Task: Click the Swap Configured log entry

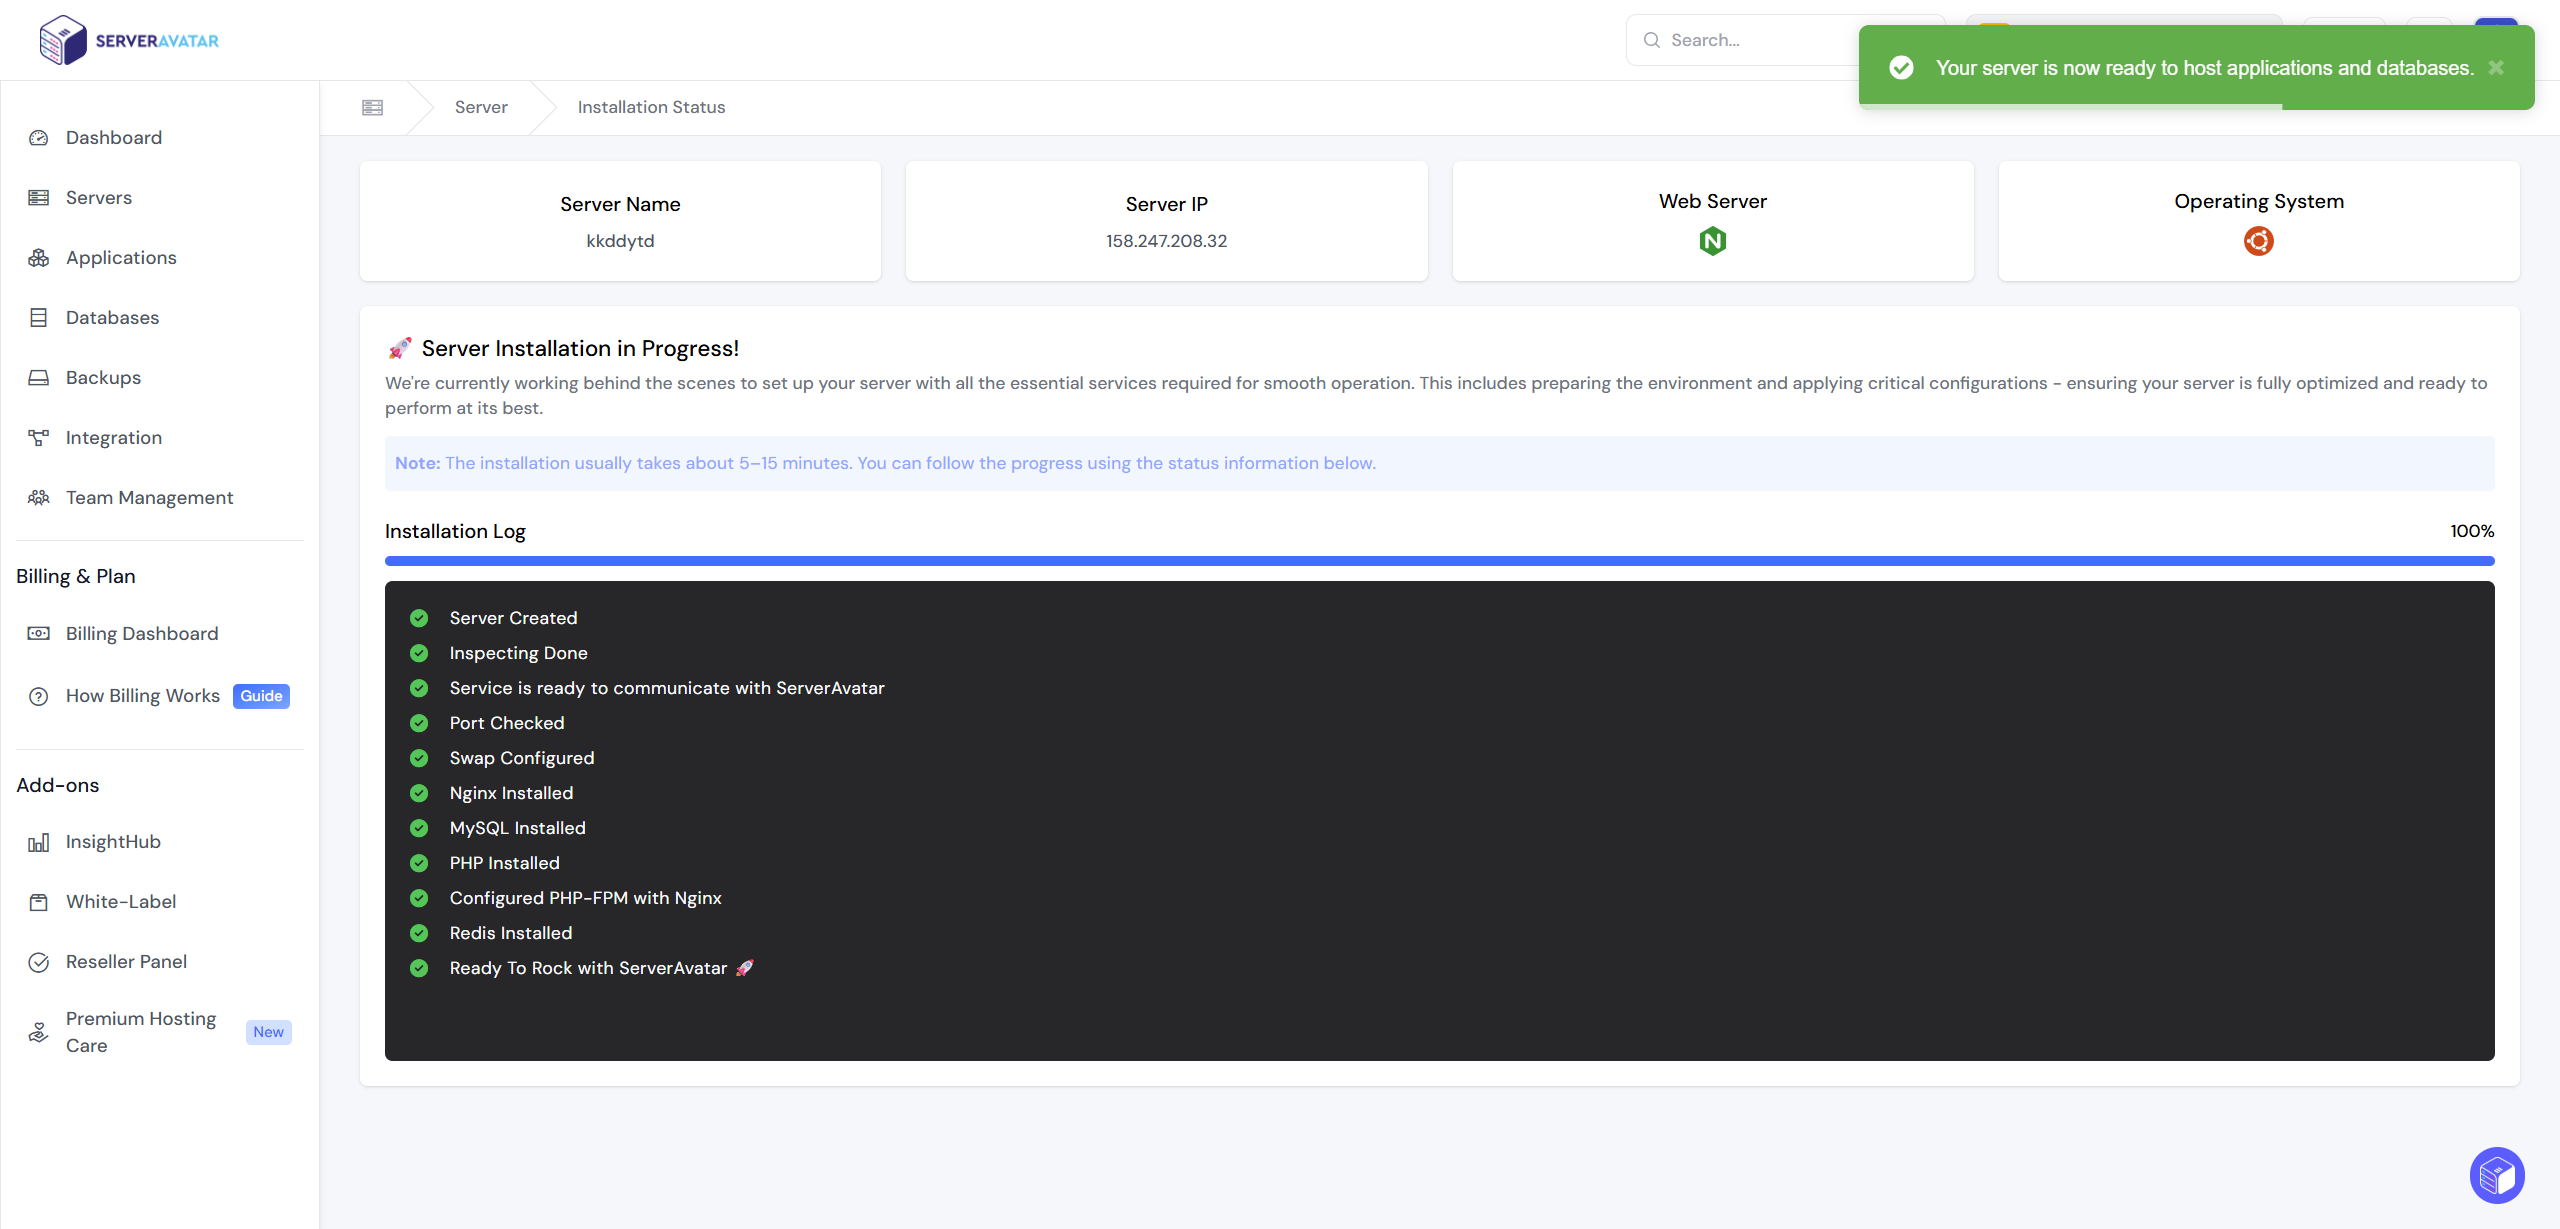Action: 522,758
